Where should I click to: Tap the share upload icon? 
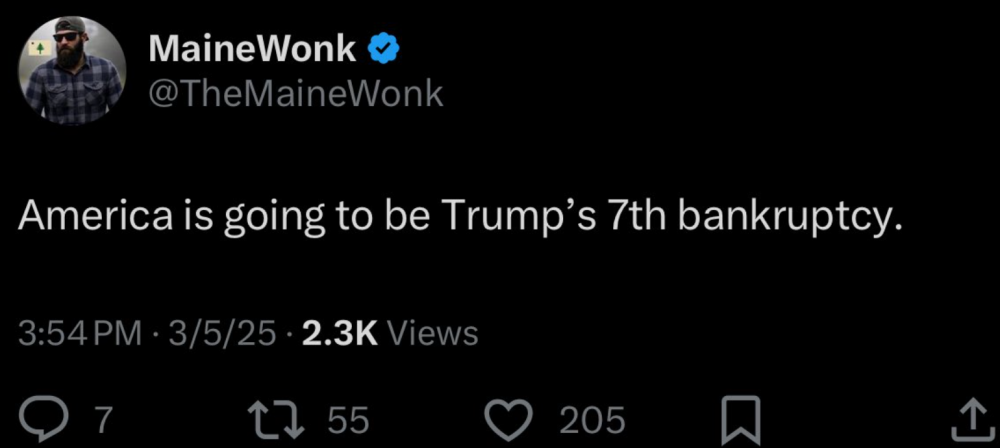pyautogui.click(x=969, y=419)
